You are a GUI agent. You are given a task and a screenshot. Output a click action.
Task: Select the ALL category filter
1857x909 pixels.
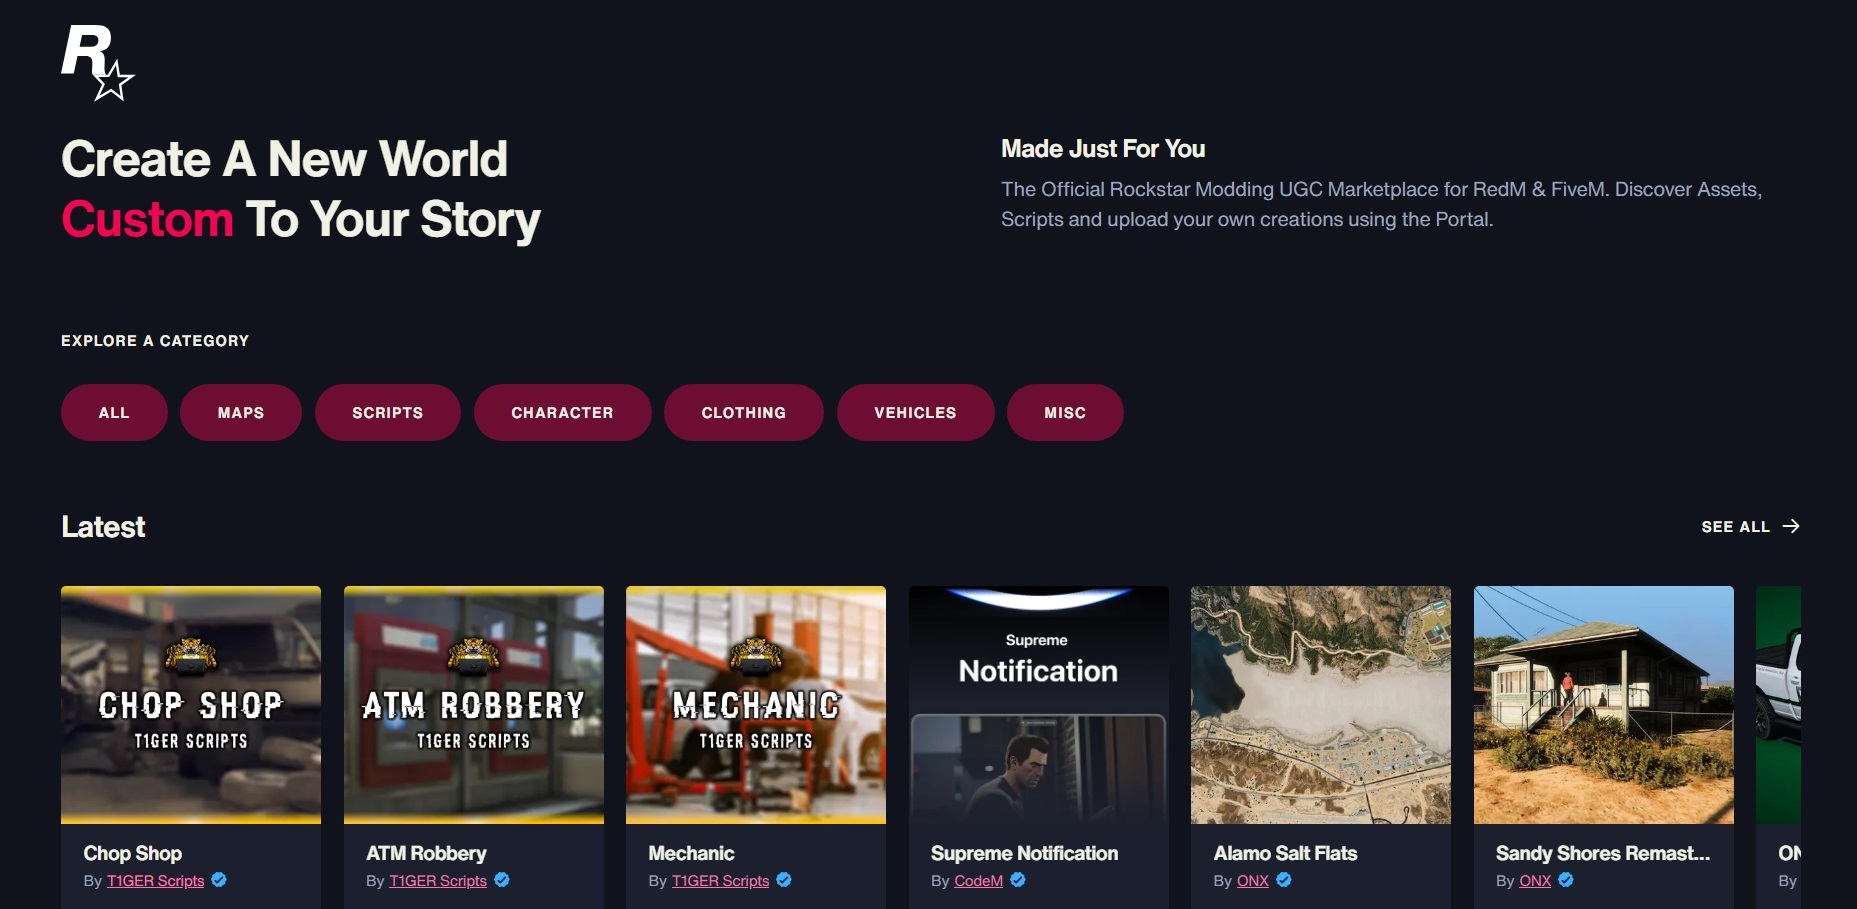coord(114,412)
